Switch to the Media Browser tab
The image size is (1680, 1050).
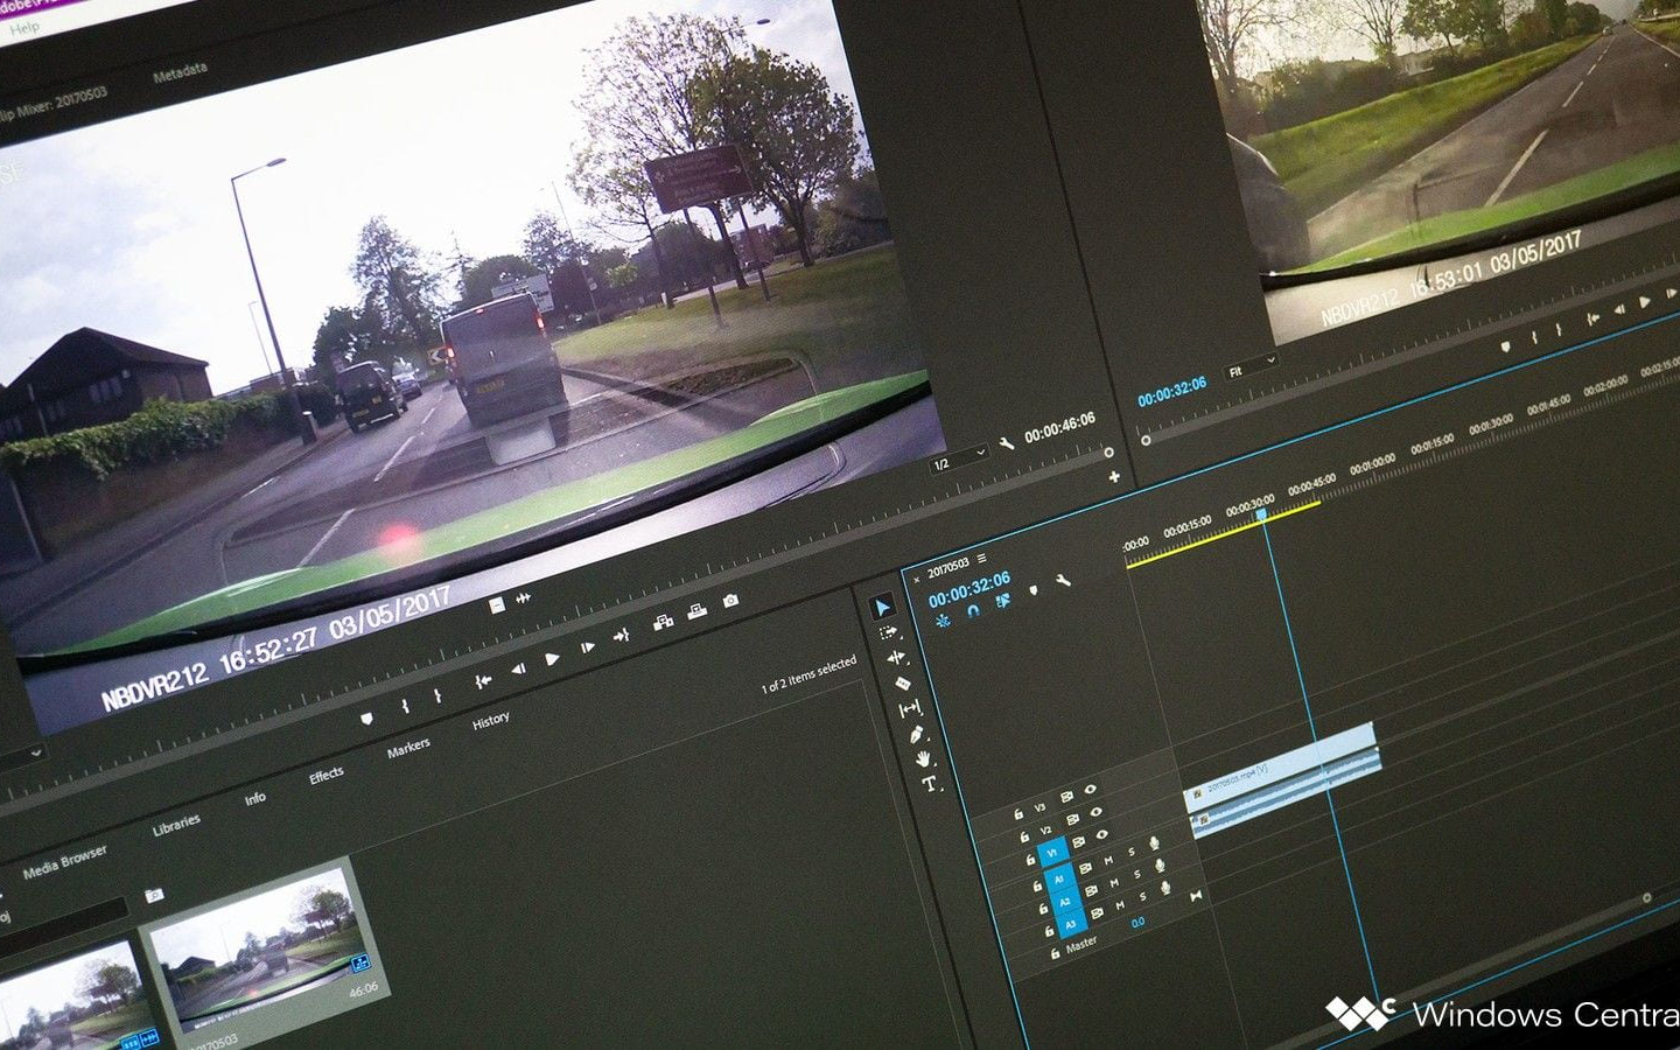[x=65, y=862]
